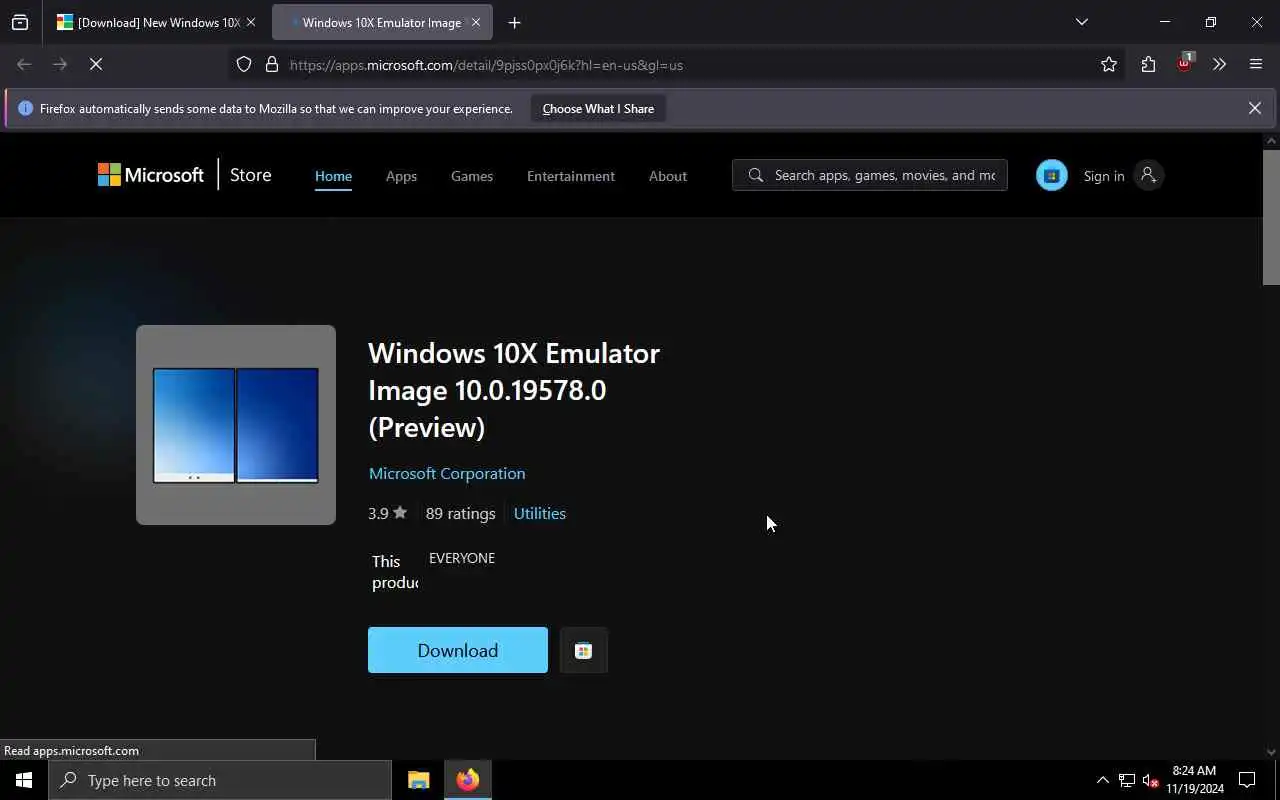Dismiss the Firefox data notification bar

[x=1254, y=108]
